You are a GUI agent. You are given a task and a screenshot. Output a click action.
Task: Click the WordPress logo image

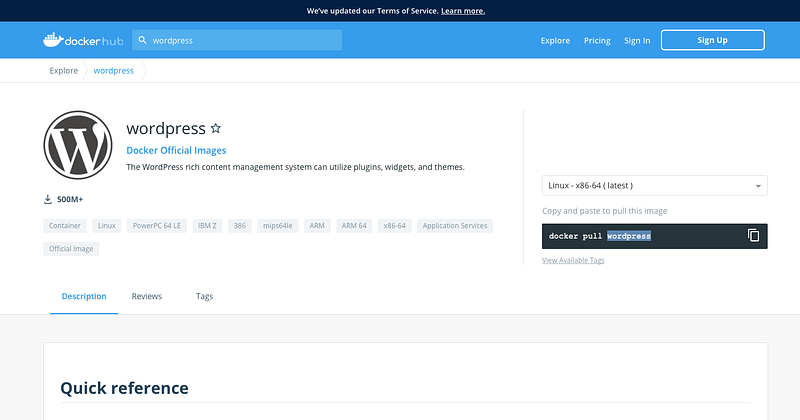(78, 145)
